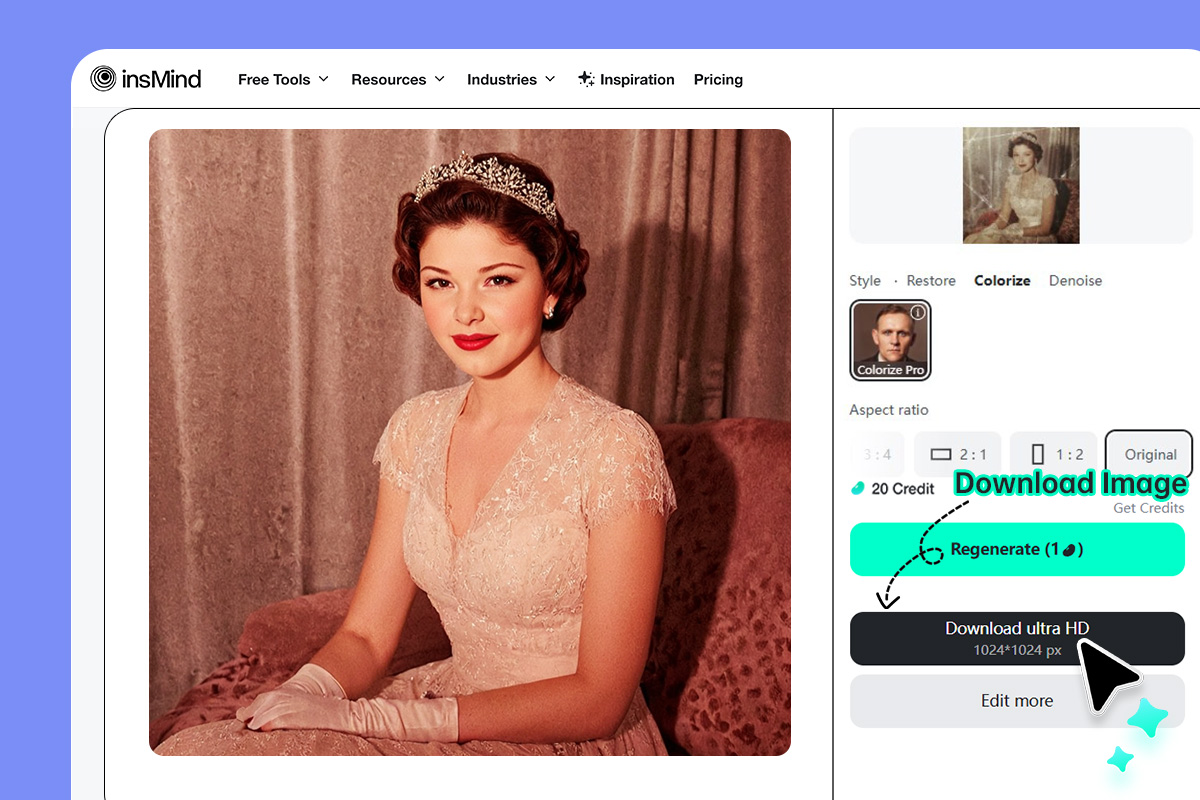The width and height of the screenshot is (1200, 800).
Task: Click the info icon on Colorize Pro
Action: tap(918, 313)
